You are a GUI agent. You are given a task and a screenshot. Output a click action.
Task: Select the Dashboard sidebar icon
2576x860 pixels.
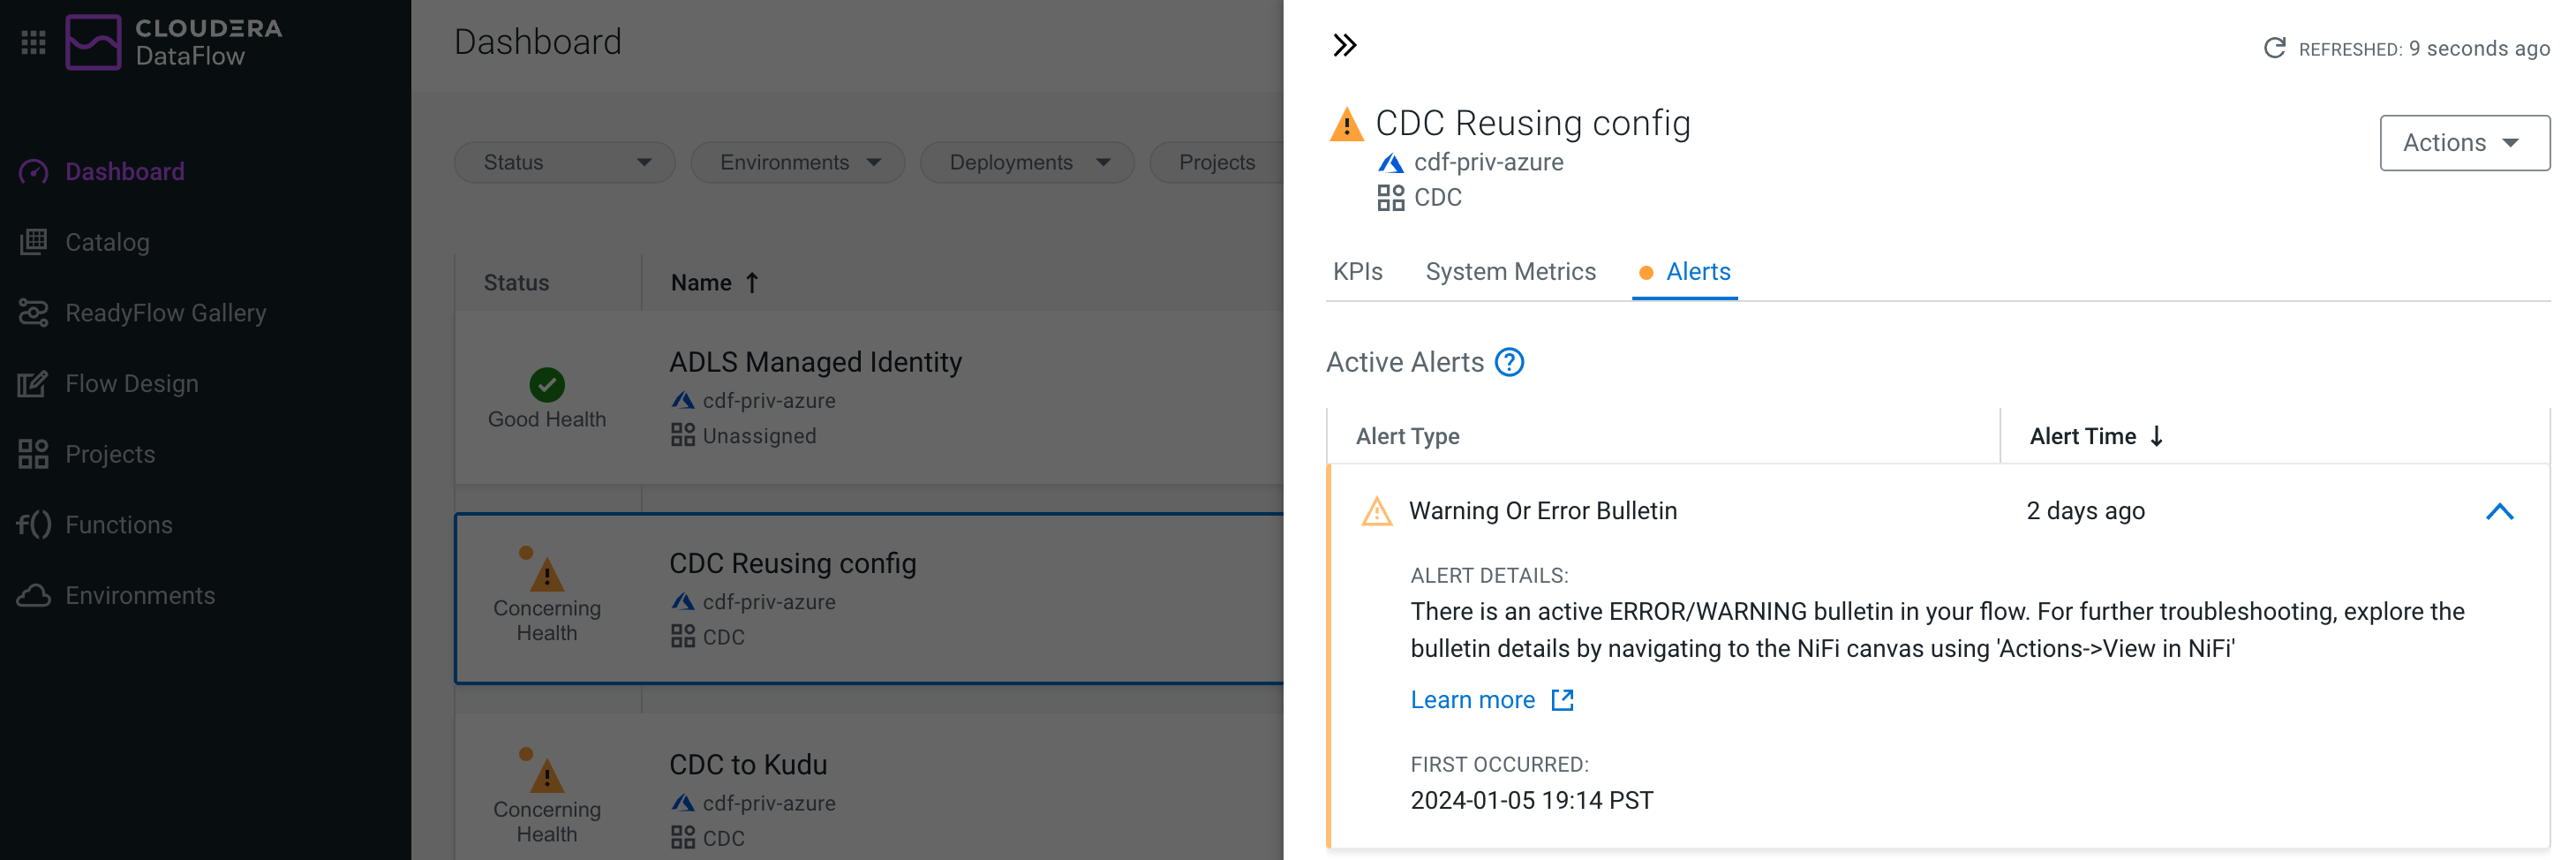[33, 171]
